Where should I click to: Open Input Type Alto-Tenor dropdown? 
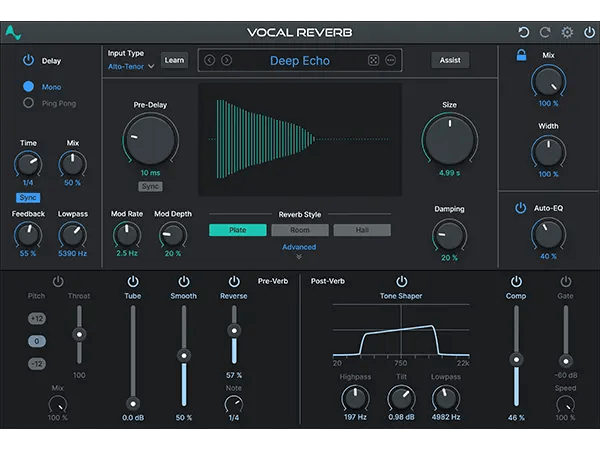pyautogui.click(x=131, y=66)
